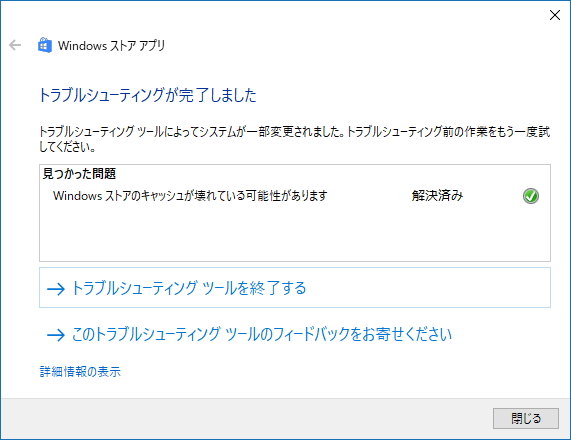Open the 詳細情報の表示 link
This screenshot has height=440, width=571.
coord(80,372)
